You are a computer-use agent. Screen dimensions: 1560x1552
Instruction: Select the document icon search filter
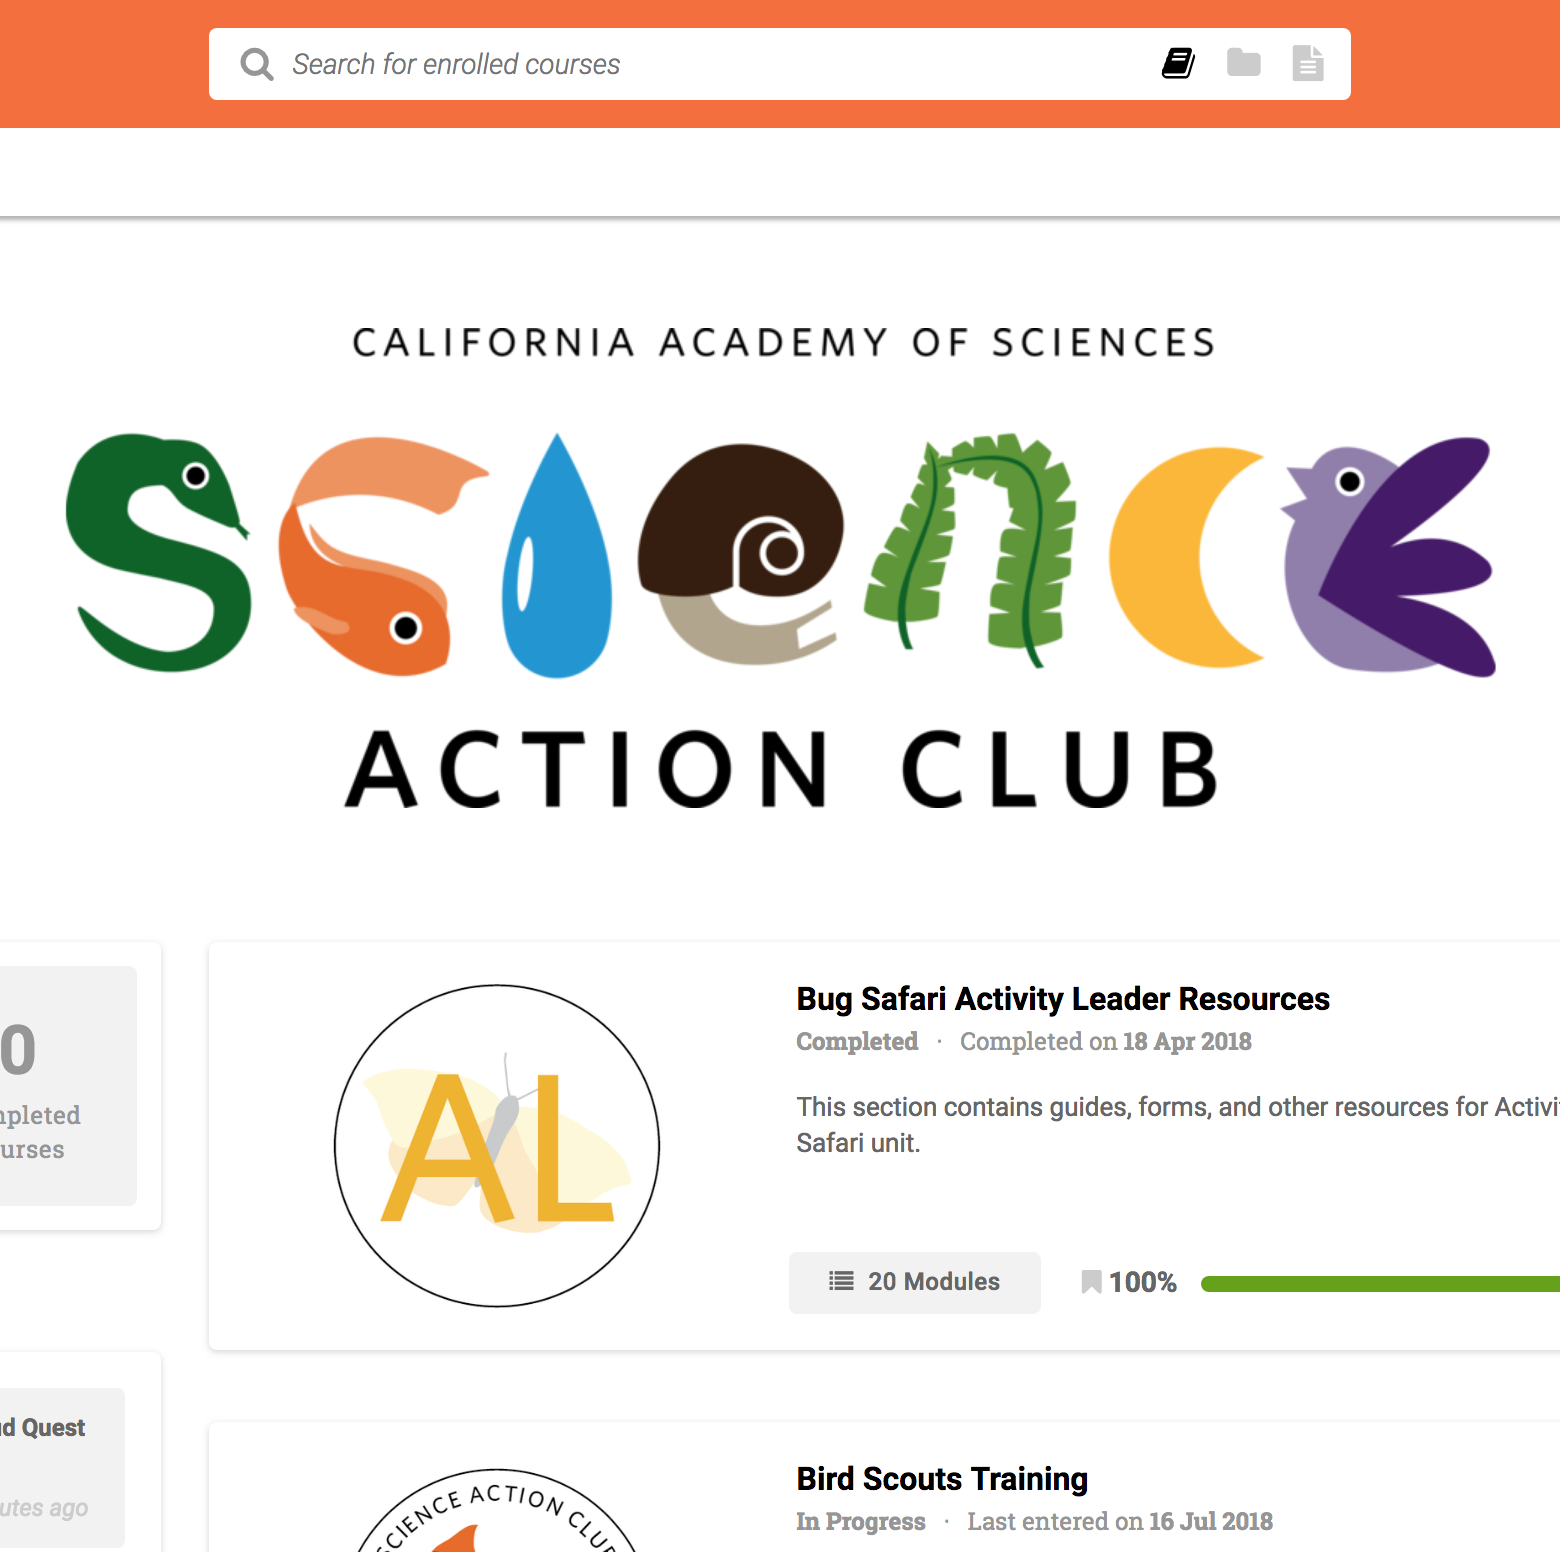coord(1307,63)
